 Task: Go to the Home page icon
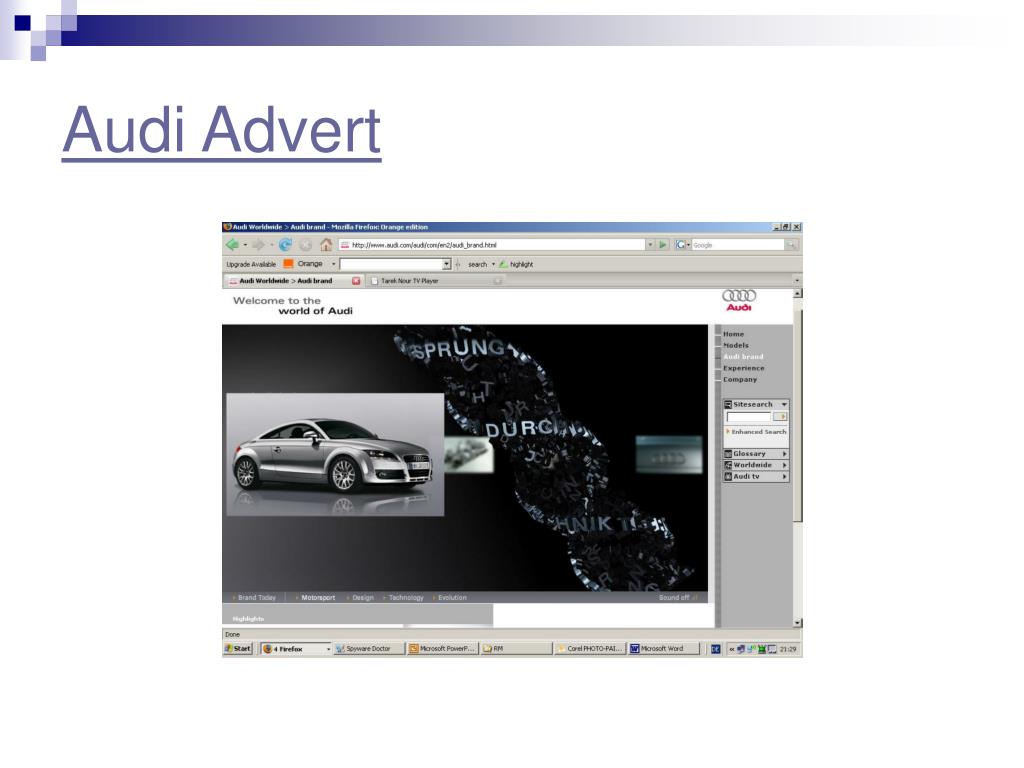[326, 245]
